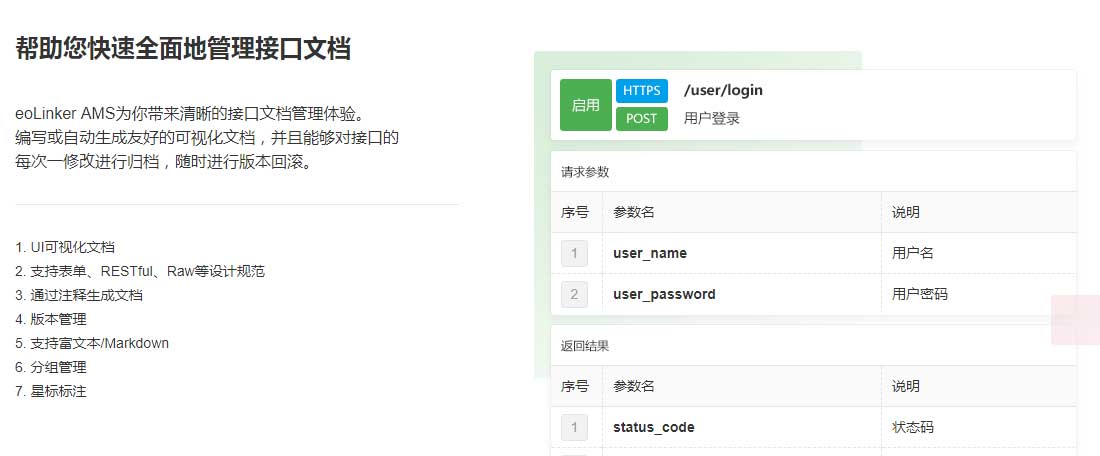Click the pink square at right edge
This screenshot has height=456, width=1100.
click(1074, 320)
